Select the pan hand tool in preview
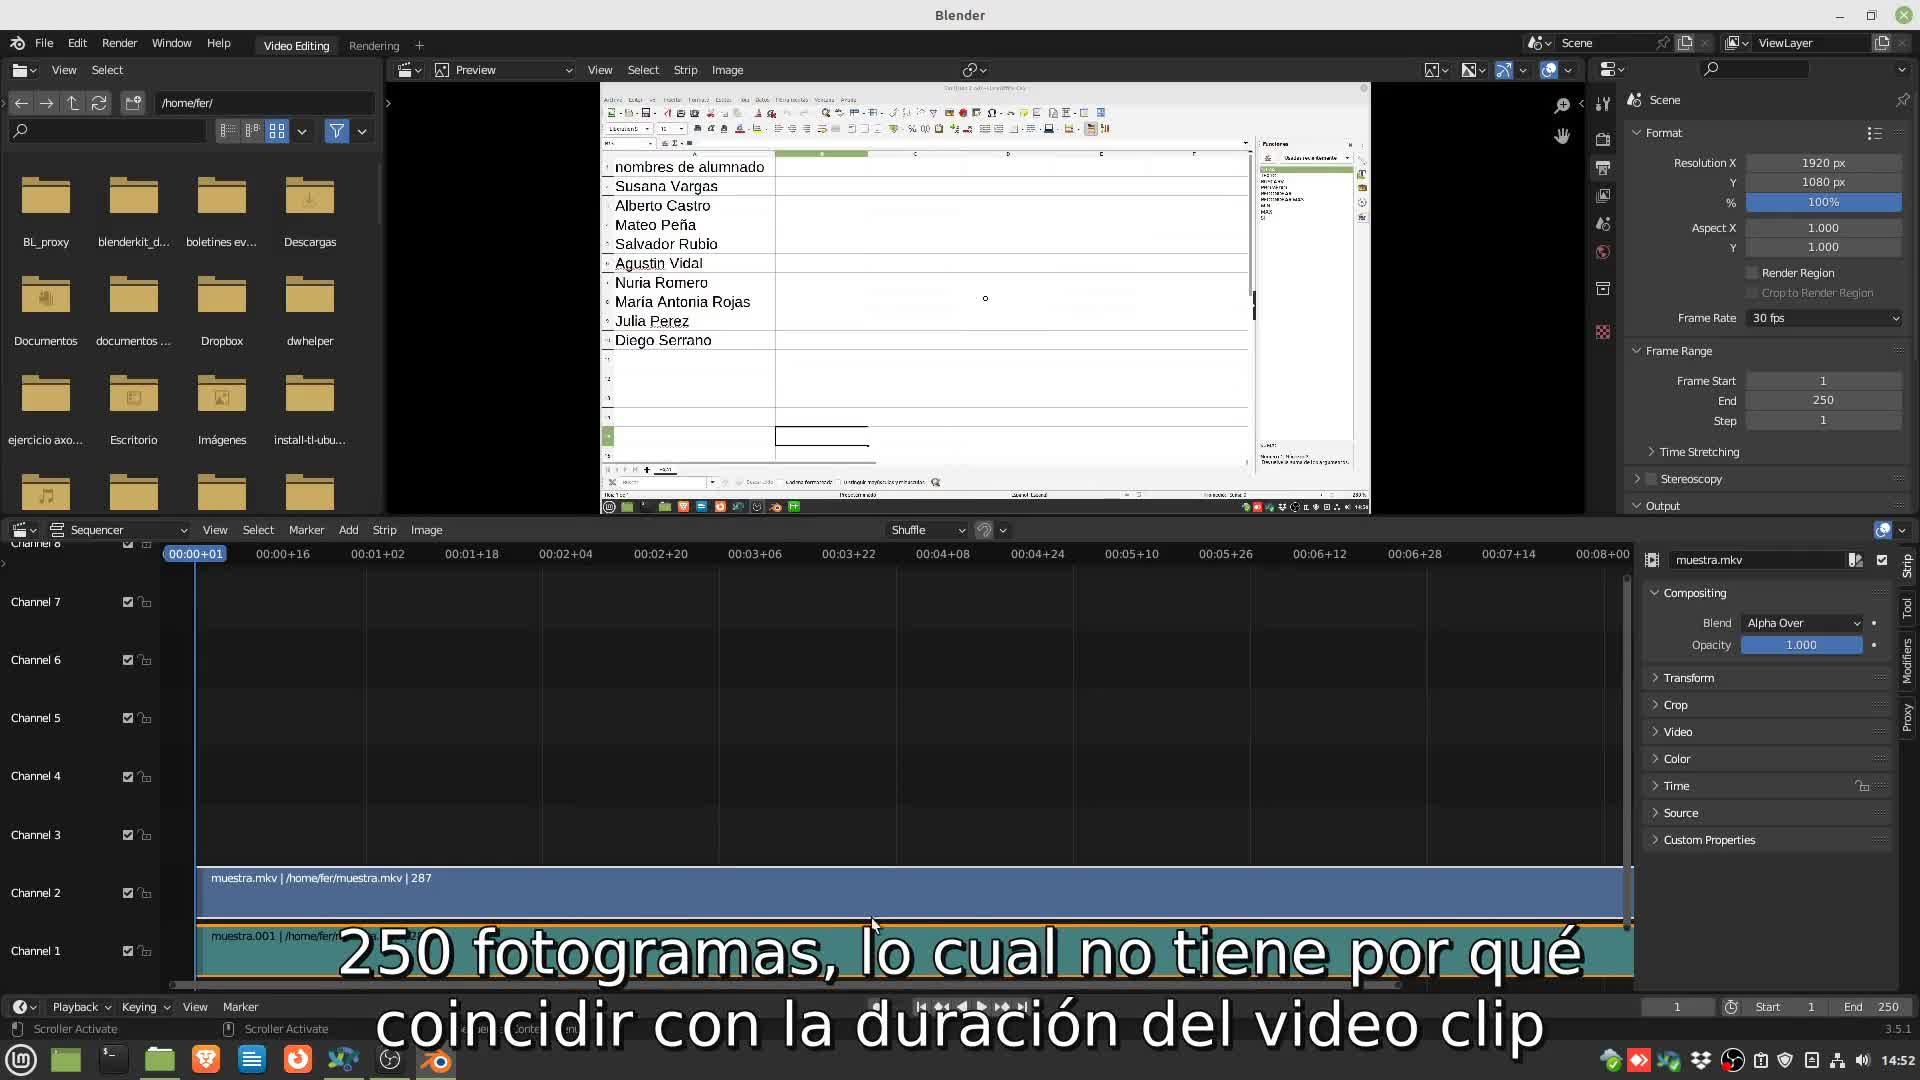The image size is (1920, 1080). [x=1562, y=136]
